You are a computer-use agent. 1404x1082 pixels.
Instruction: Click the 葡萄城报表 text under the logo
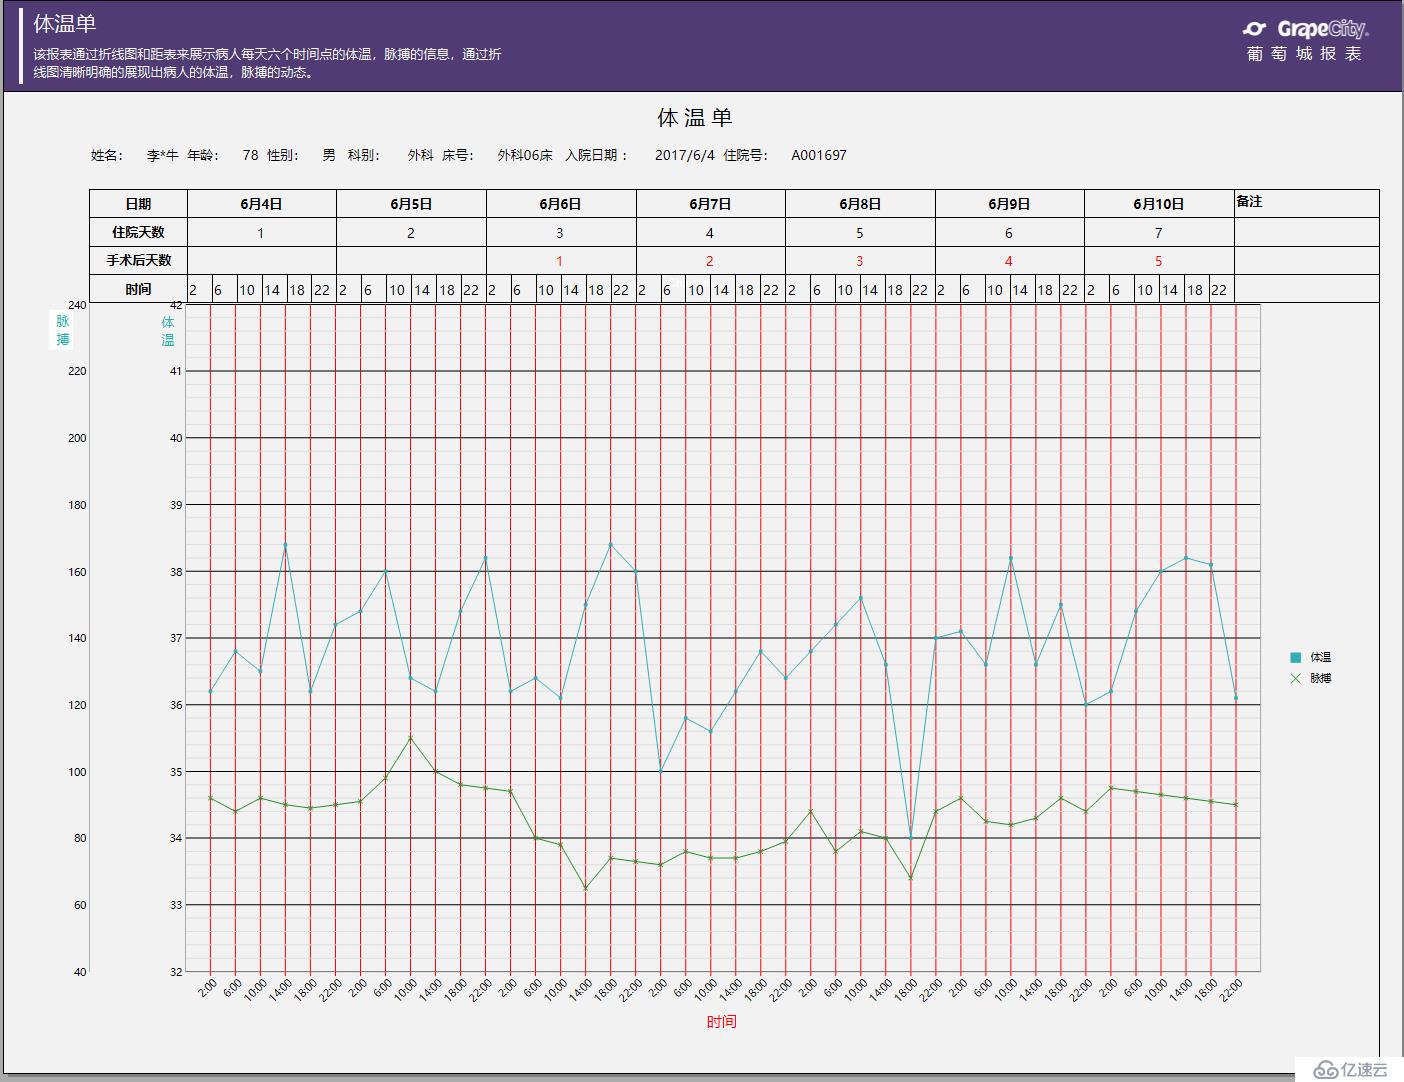pyautogui.click(x=1304, y=54)
